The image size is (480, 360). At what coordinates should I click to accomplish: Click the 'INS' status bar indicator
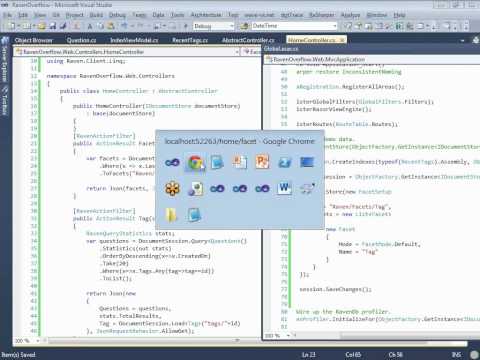tap(456, 355)
